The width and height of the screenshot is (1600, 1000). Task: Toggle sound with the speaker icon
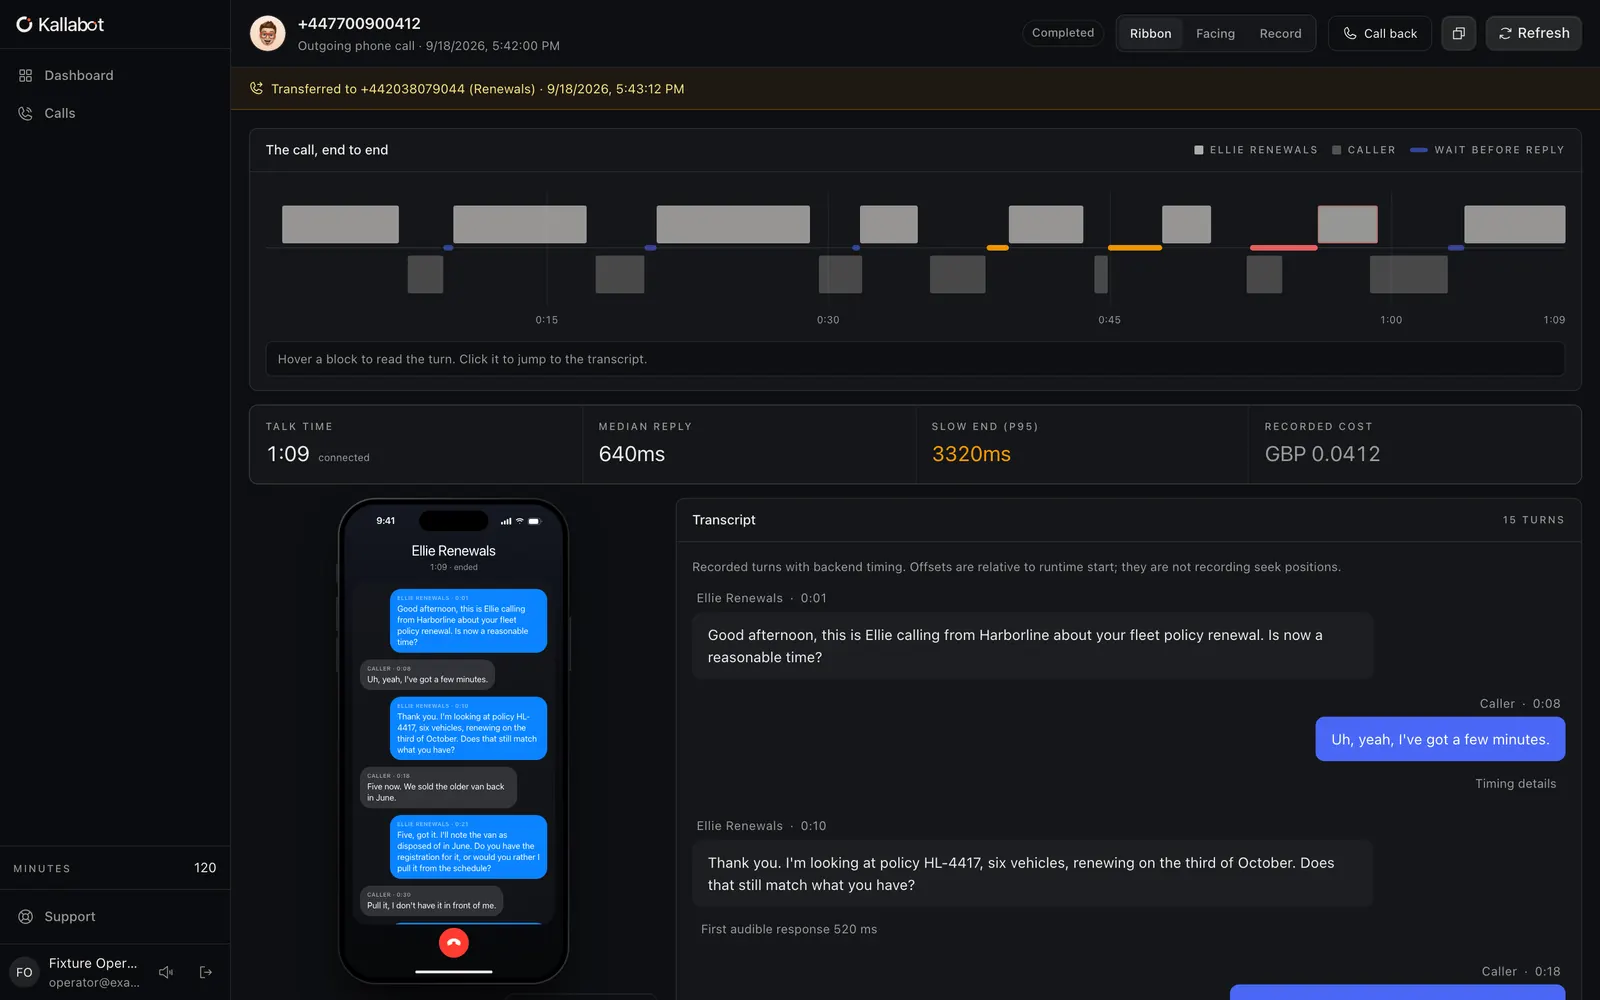166,972
